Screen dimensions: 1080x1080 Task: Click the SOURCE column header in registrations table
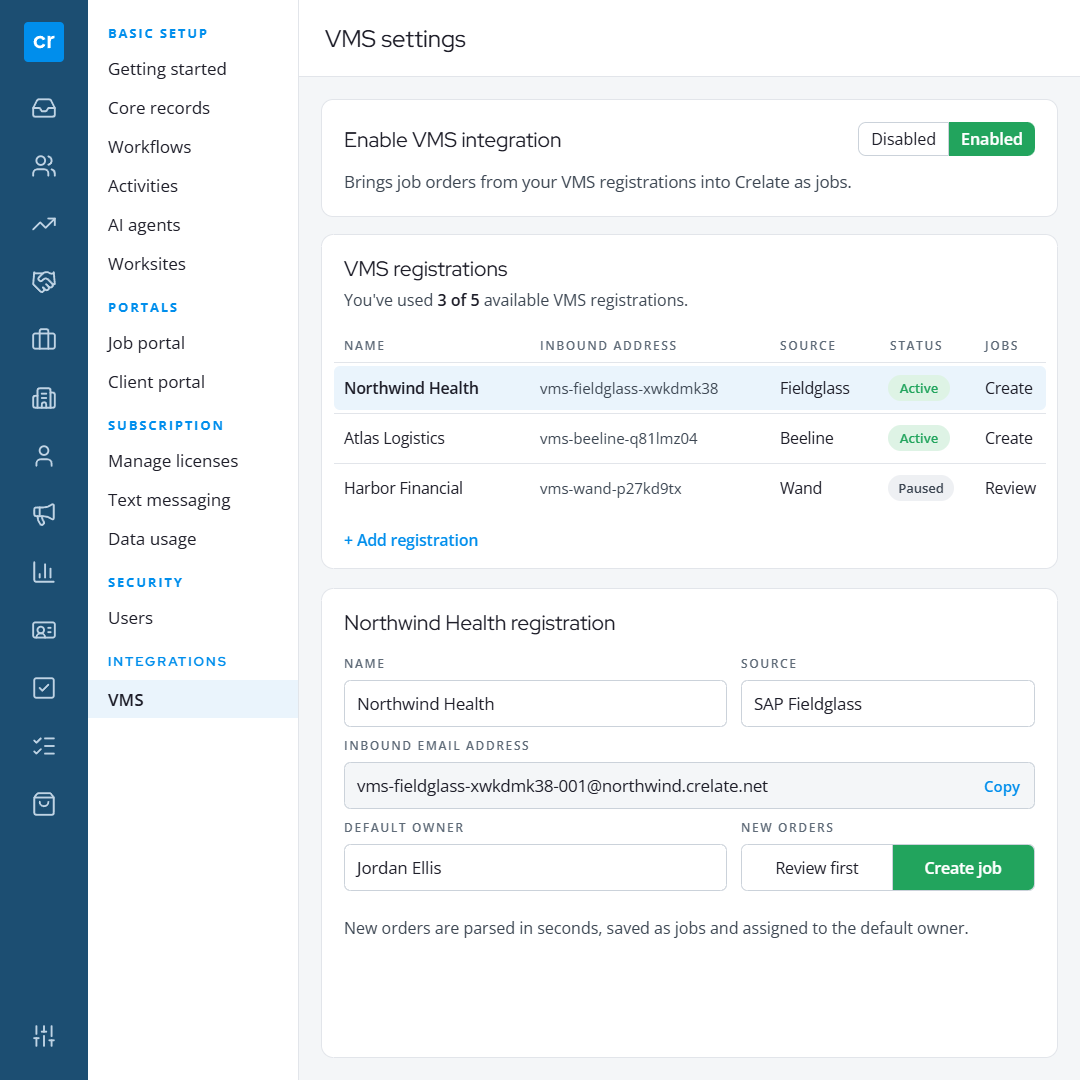click(807, 346)
